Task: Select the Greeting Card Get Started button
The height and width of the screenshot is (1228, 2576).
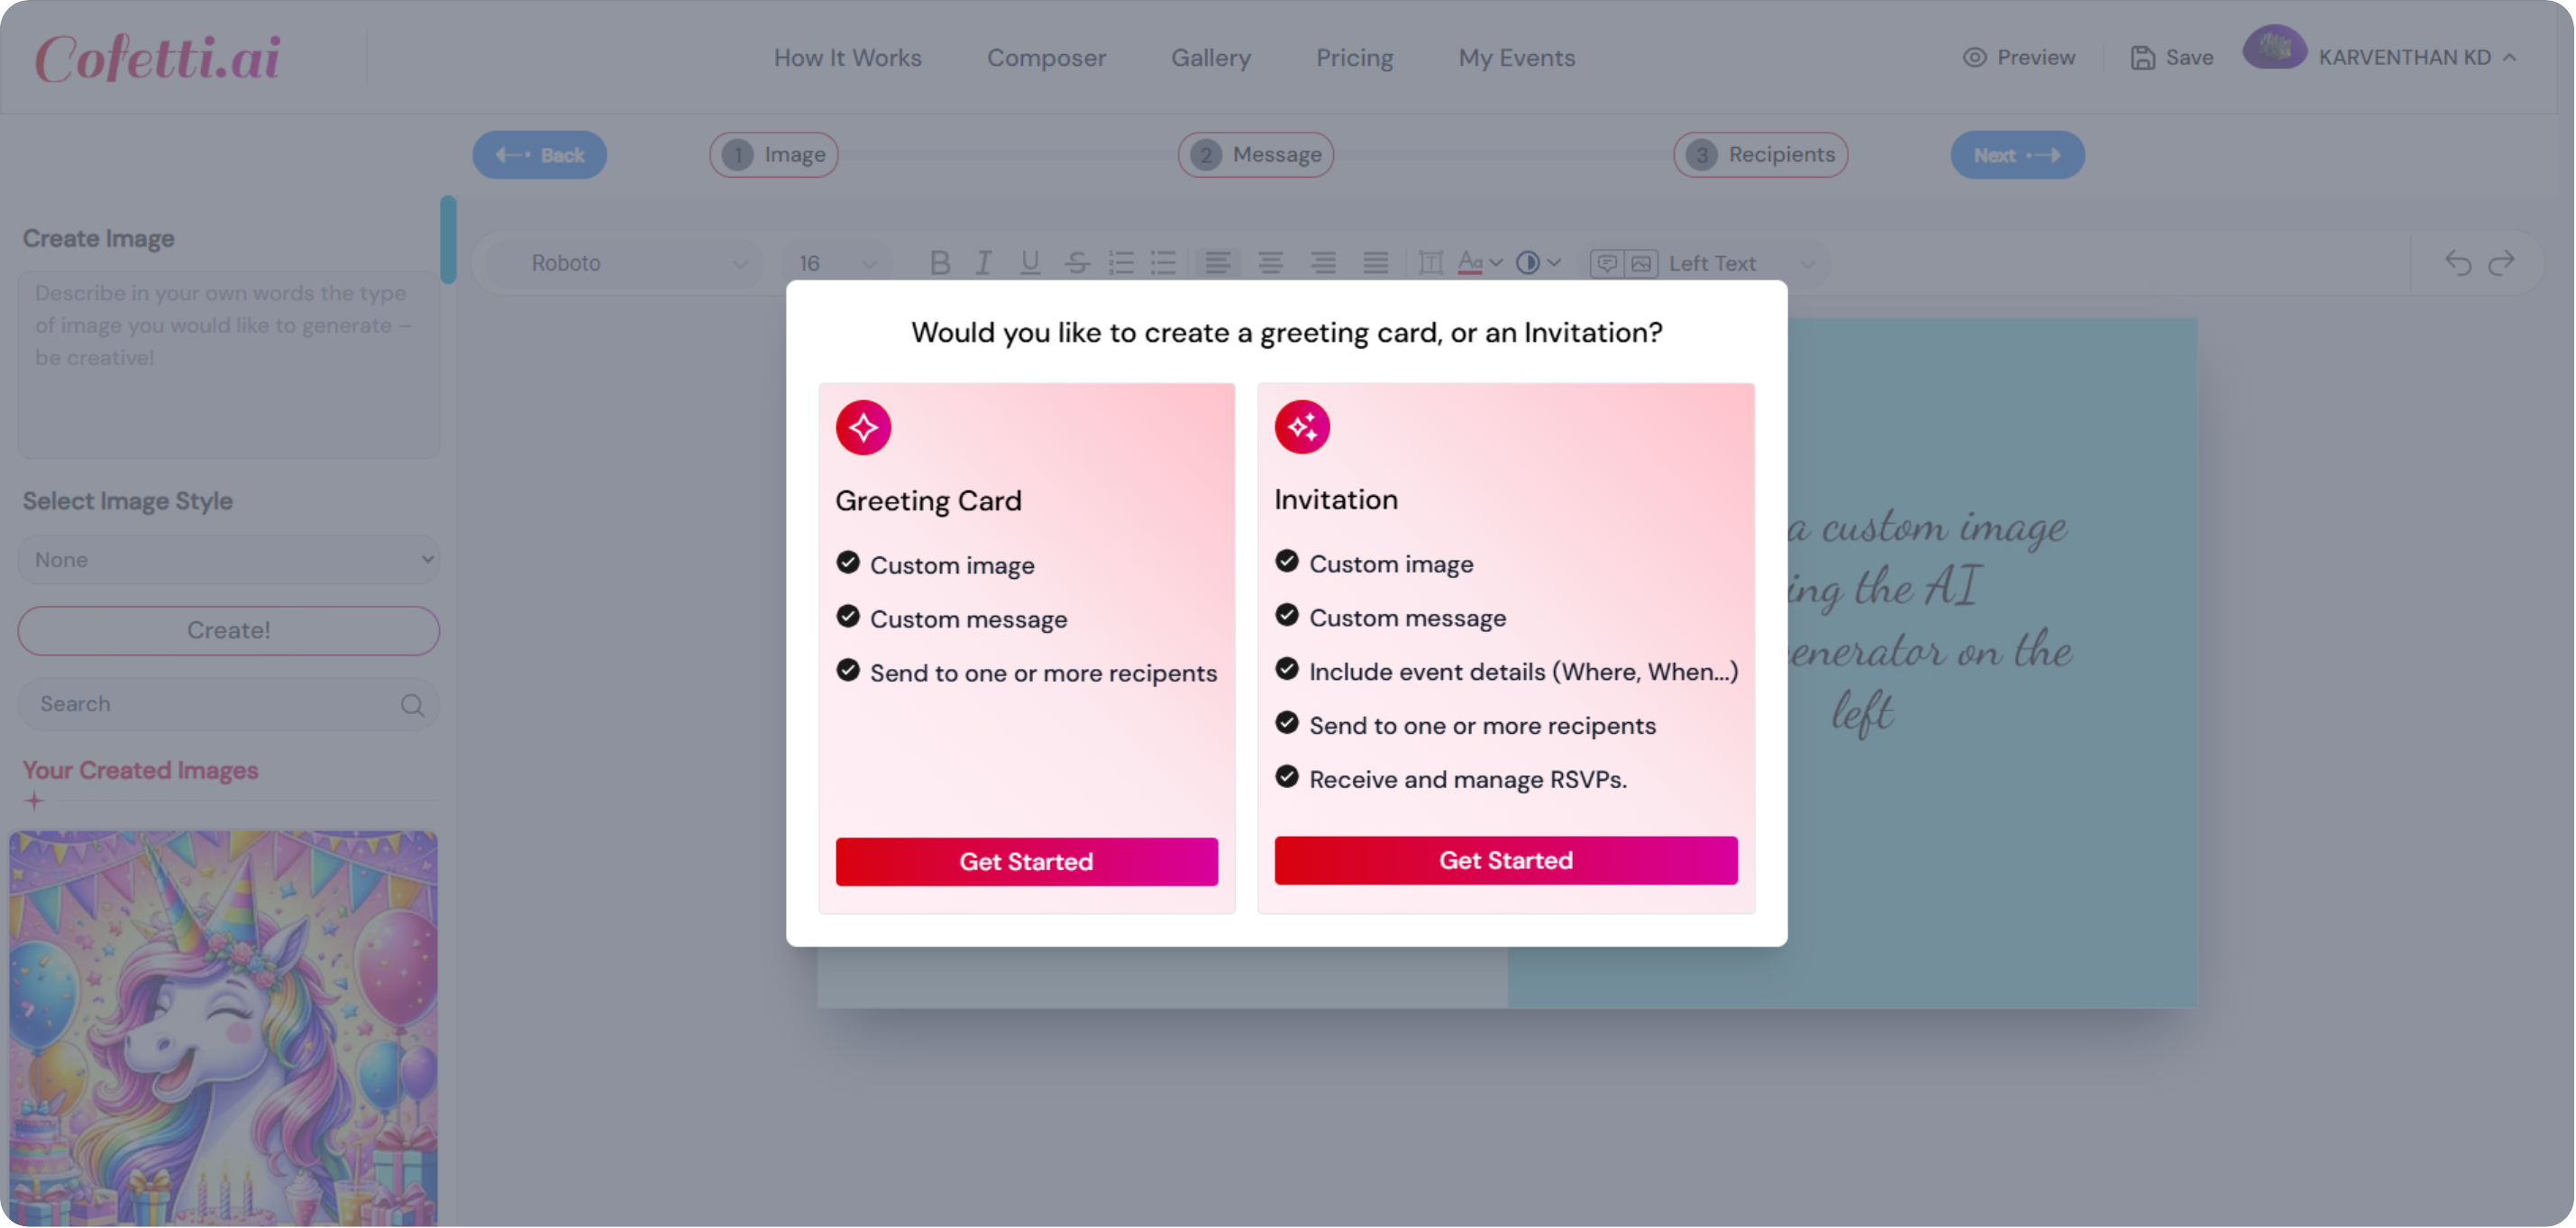Action: (1027, 860)
